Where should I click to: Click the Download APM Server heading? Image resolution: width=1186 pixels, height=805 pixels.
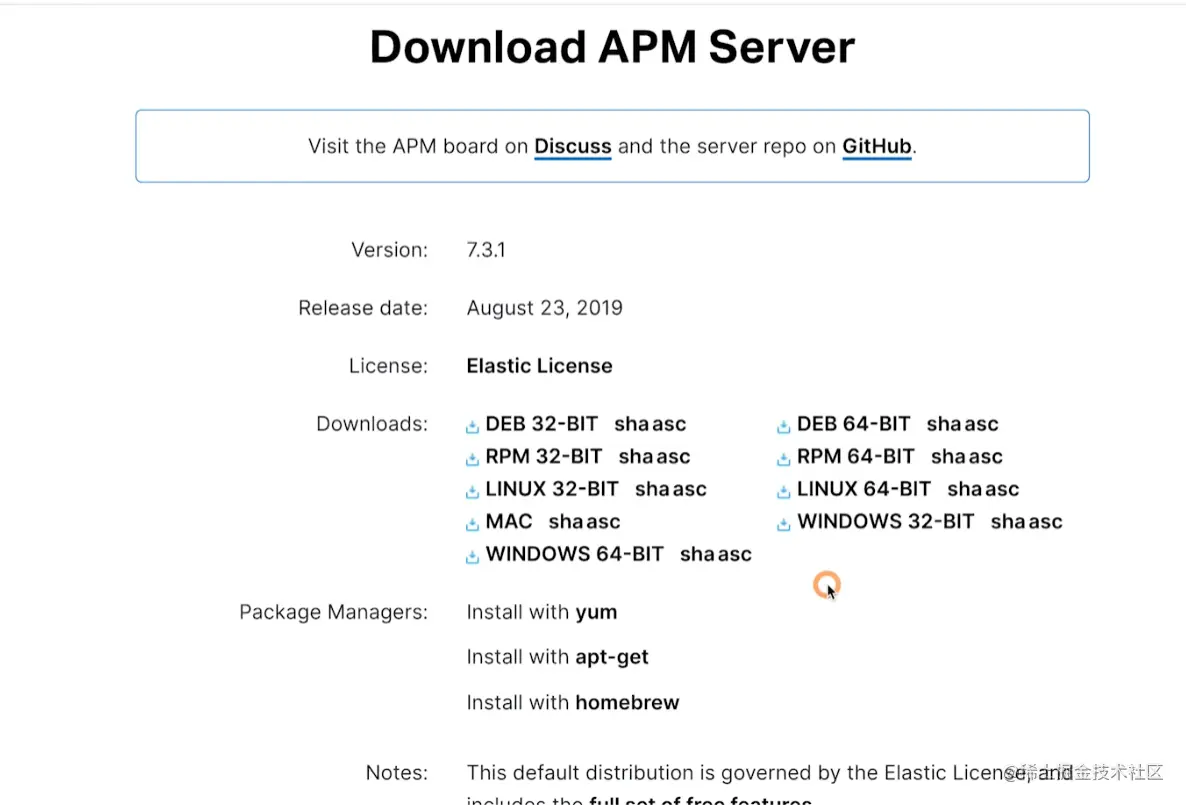pyautogui.click(x=612, y=47)
